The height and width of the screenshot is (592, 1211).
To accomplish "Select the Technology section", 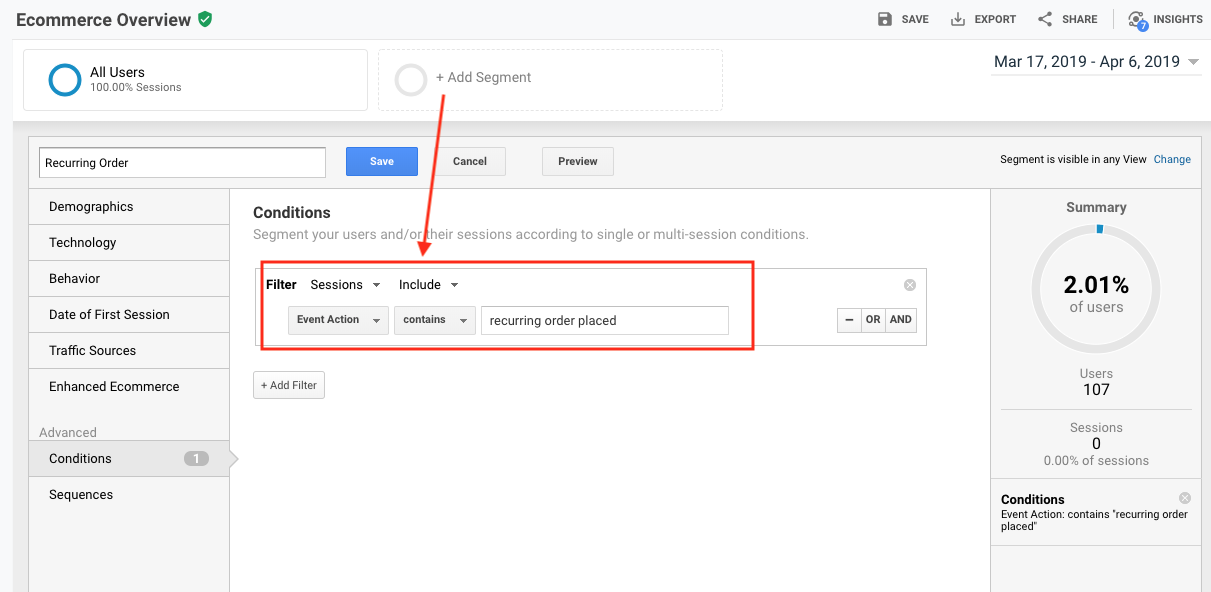I will click(129, 243).
